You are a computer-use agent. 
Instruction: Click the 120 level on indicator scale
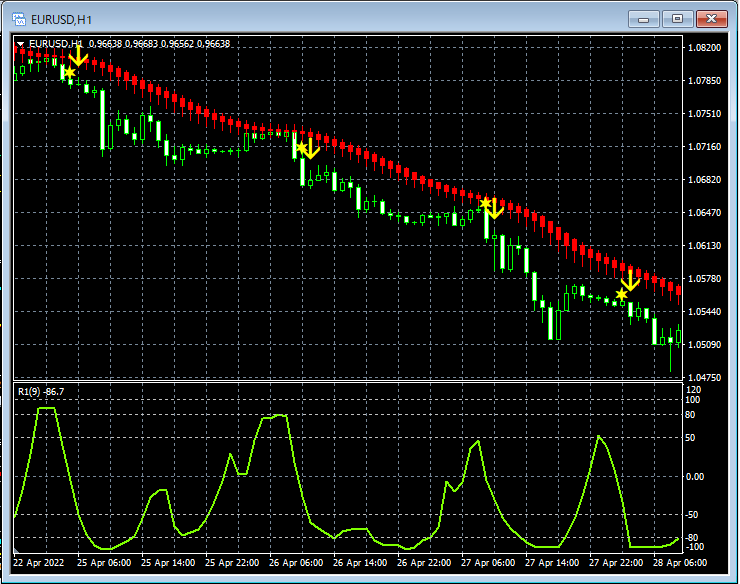[693, 390]
